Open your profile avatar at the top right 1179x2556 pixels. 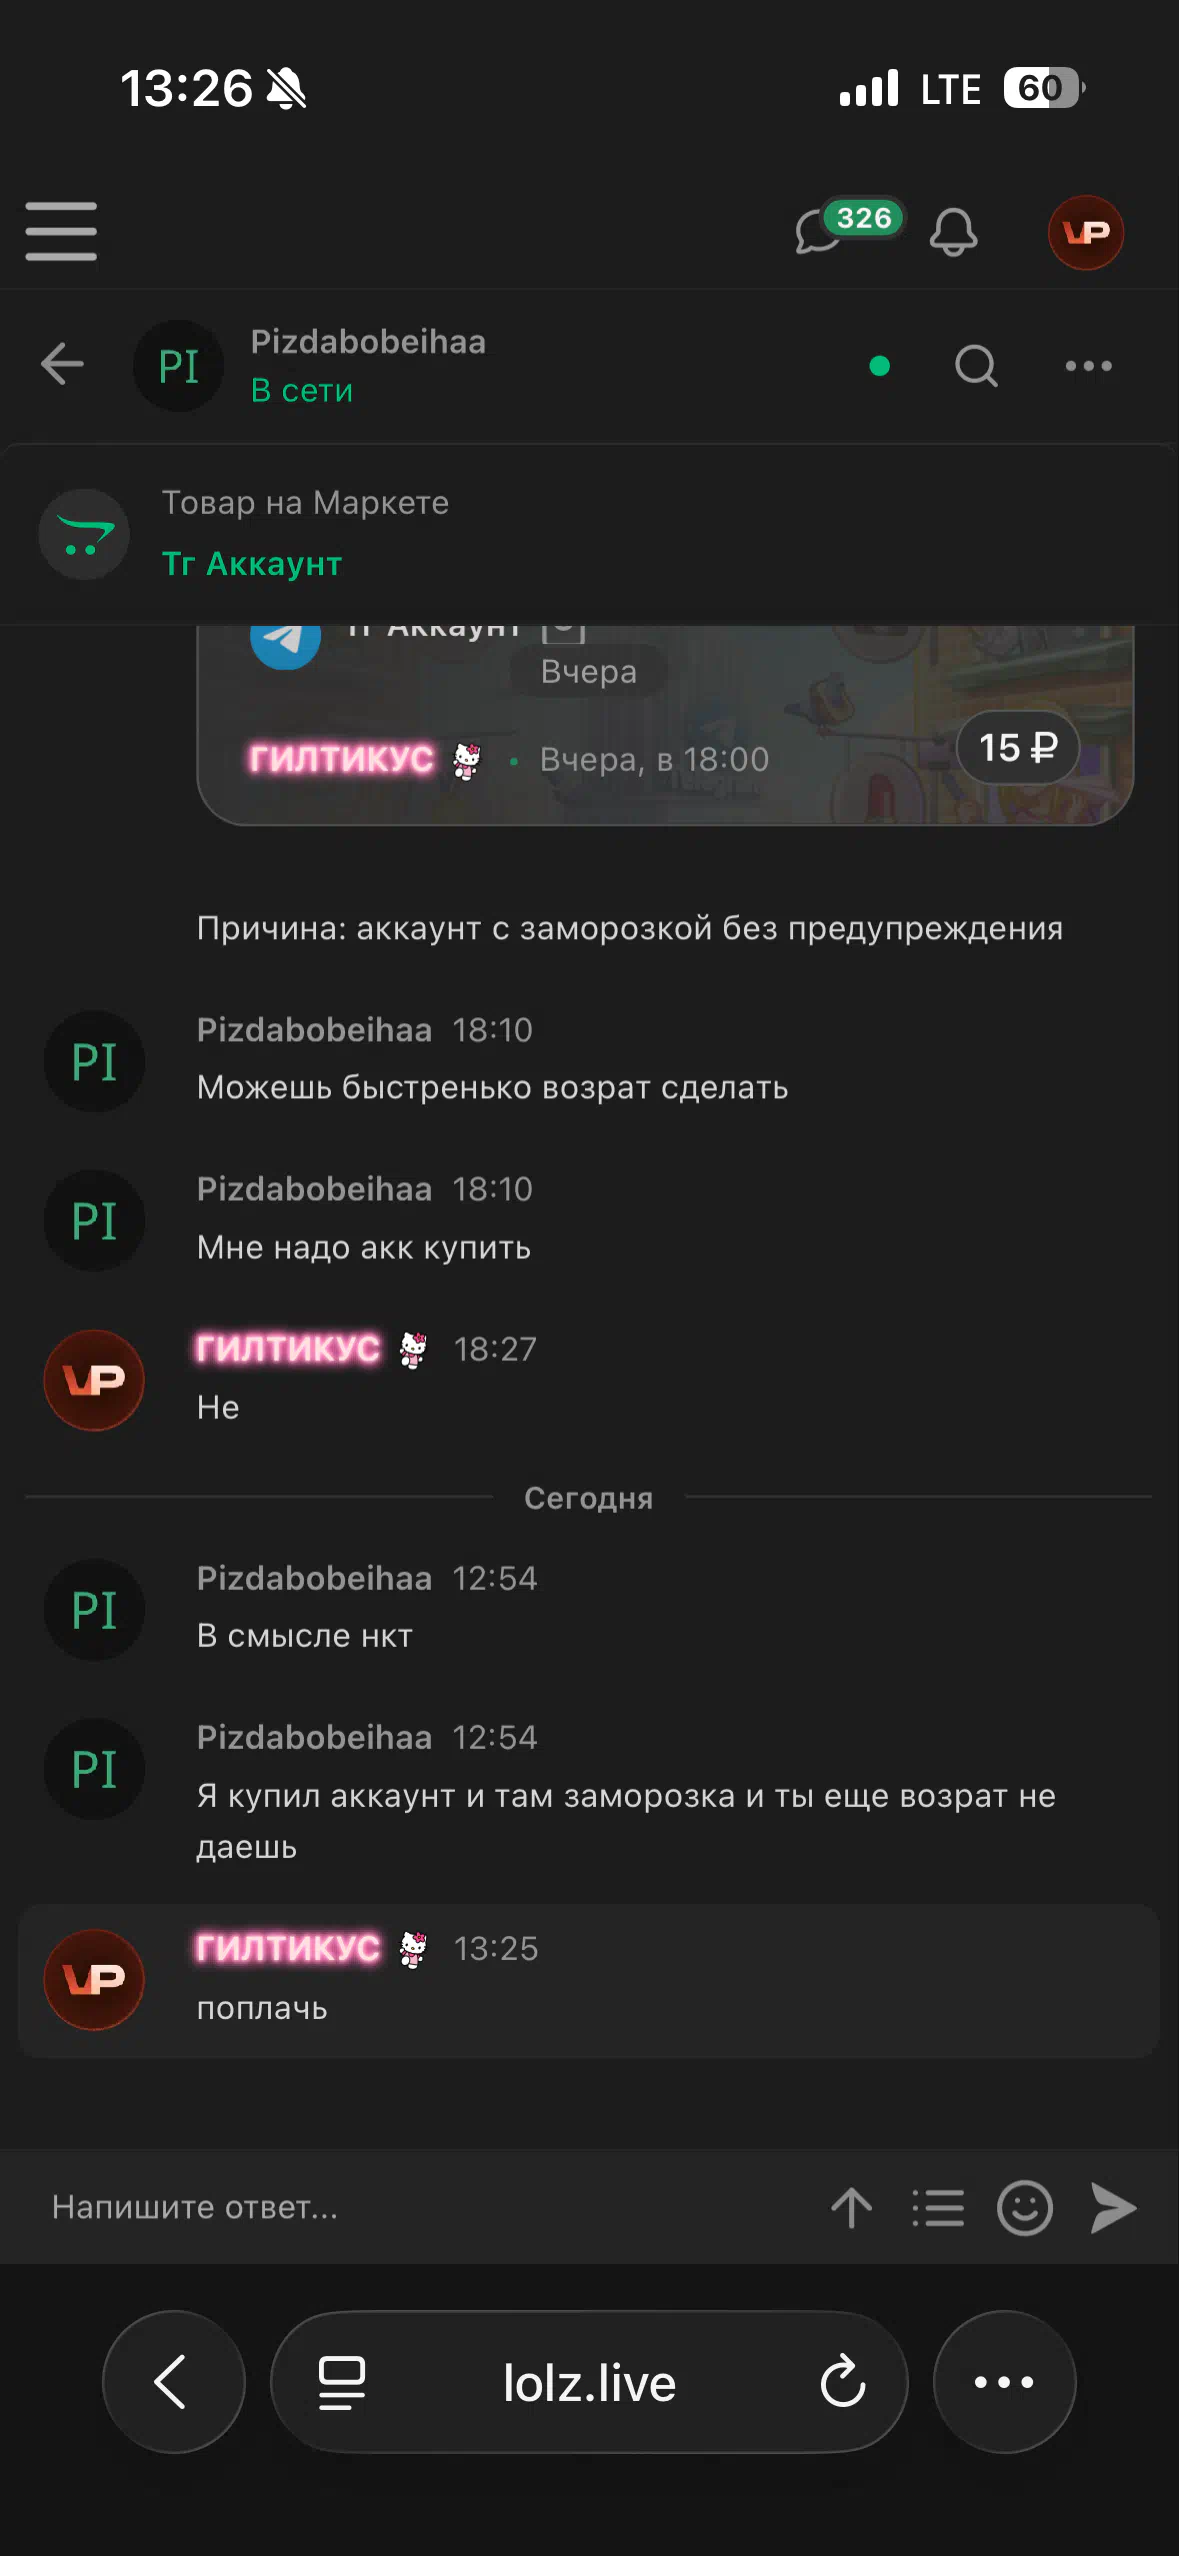pyautogui.click(x=1085, y=232)
